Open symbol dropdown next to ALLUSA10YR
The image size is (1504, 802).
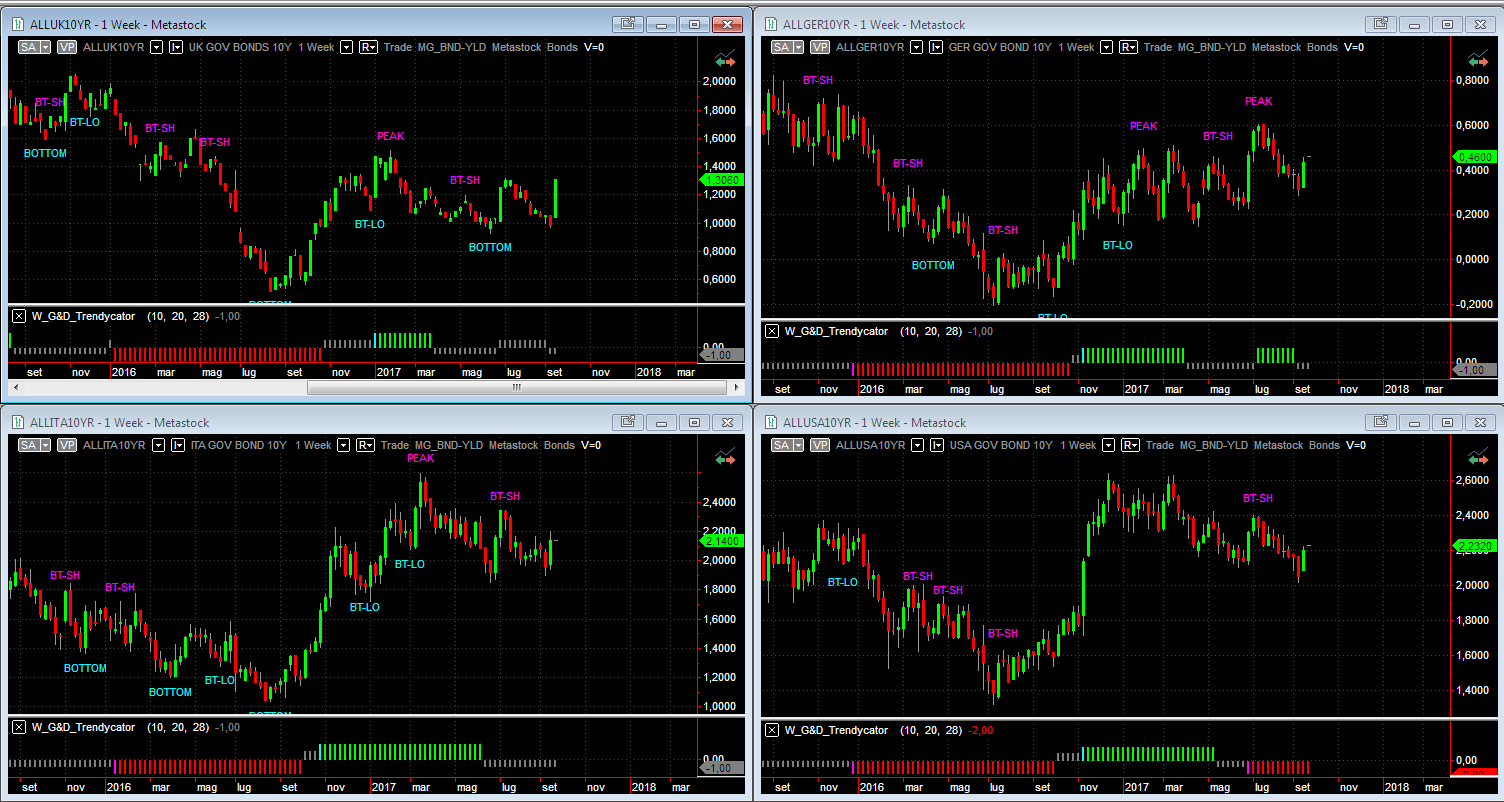(917, 445)
